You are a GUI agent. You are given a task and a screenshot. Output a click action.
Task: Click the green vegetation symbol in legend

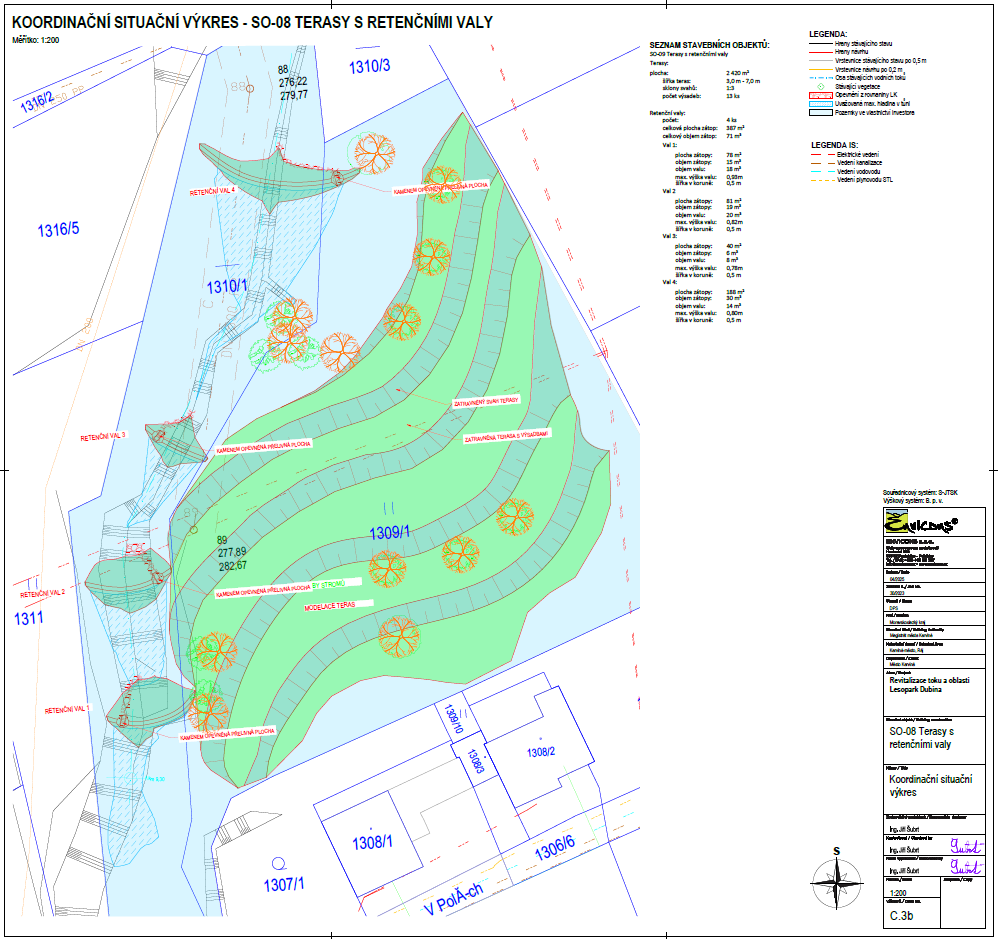821,87
